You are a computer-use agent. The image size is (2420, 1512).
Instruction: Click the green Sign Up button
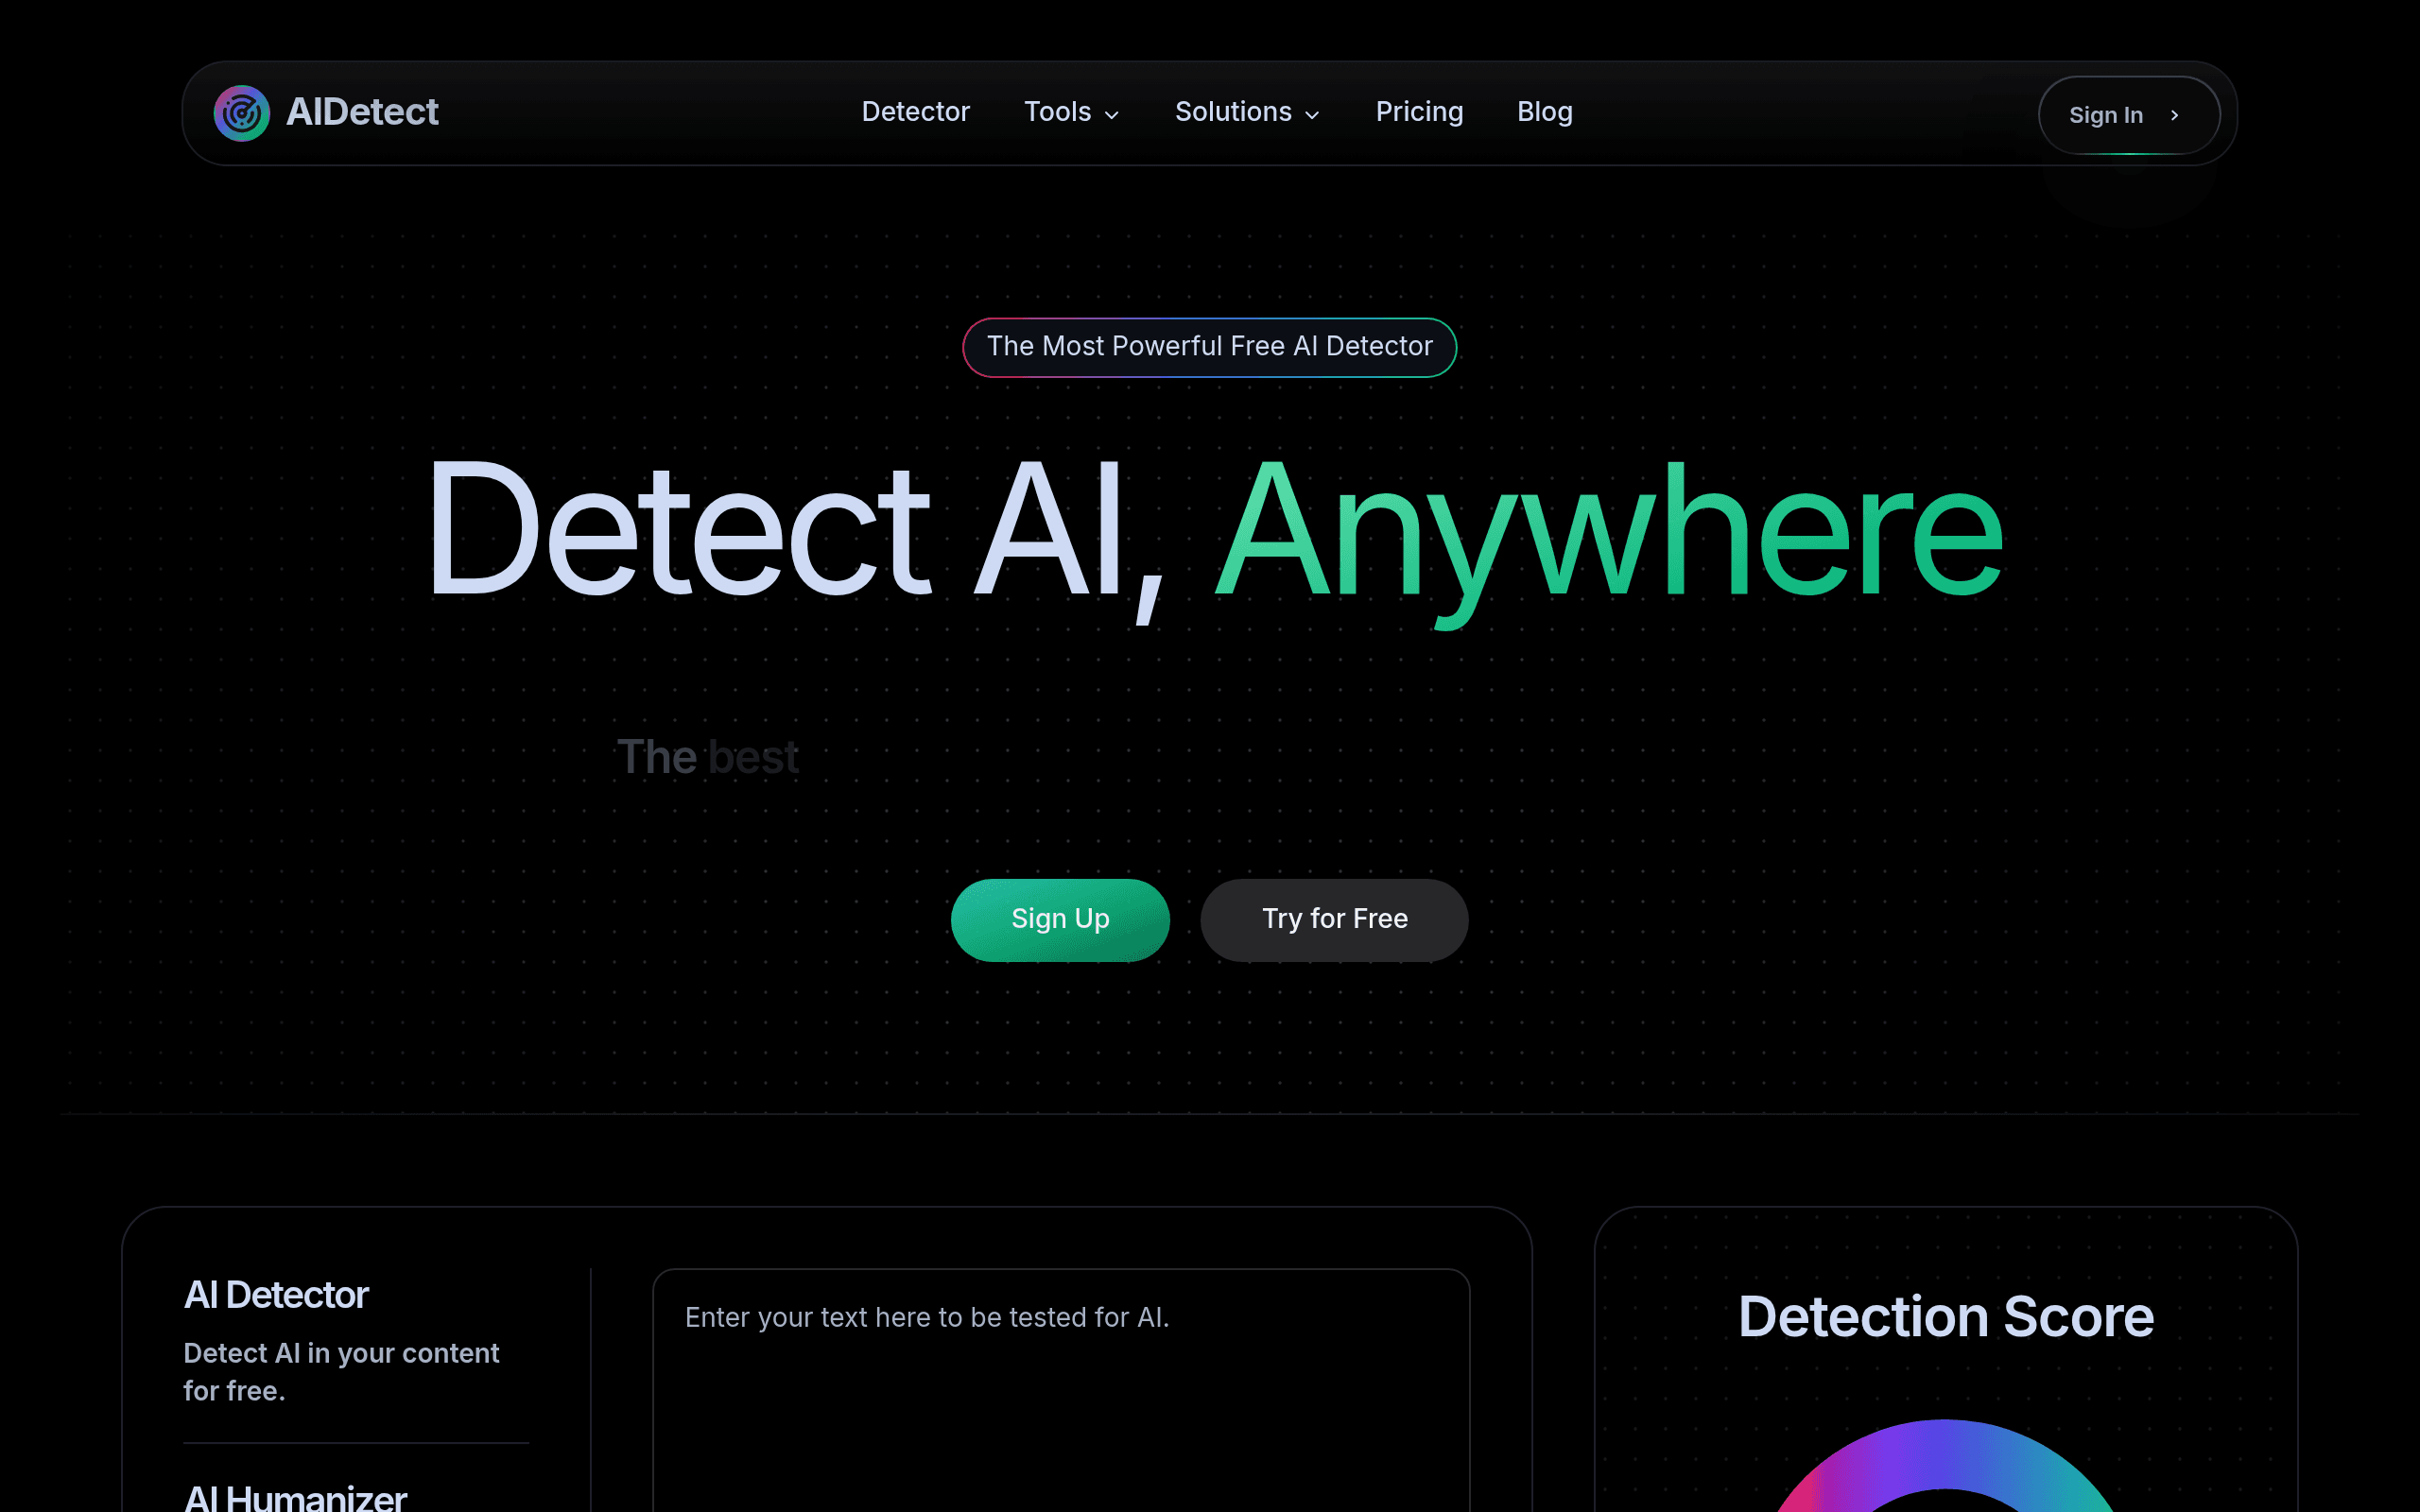(1060, 920)
